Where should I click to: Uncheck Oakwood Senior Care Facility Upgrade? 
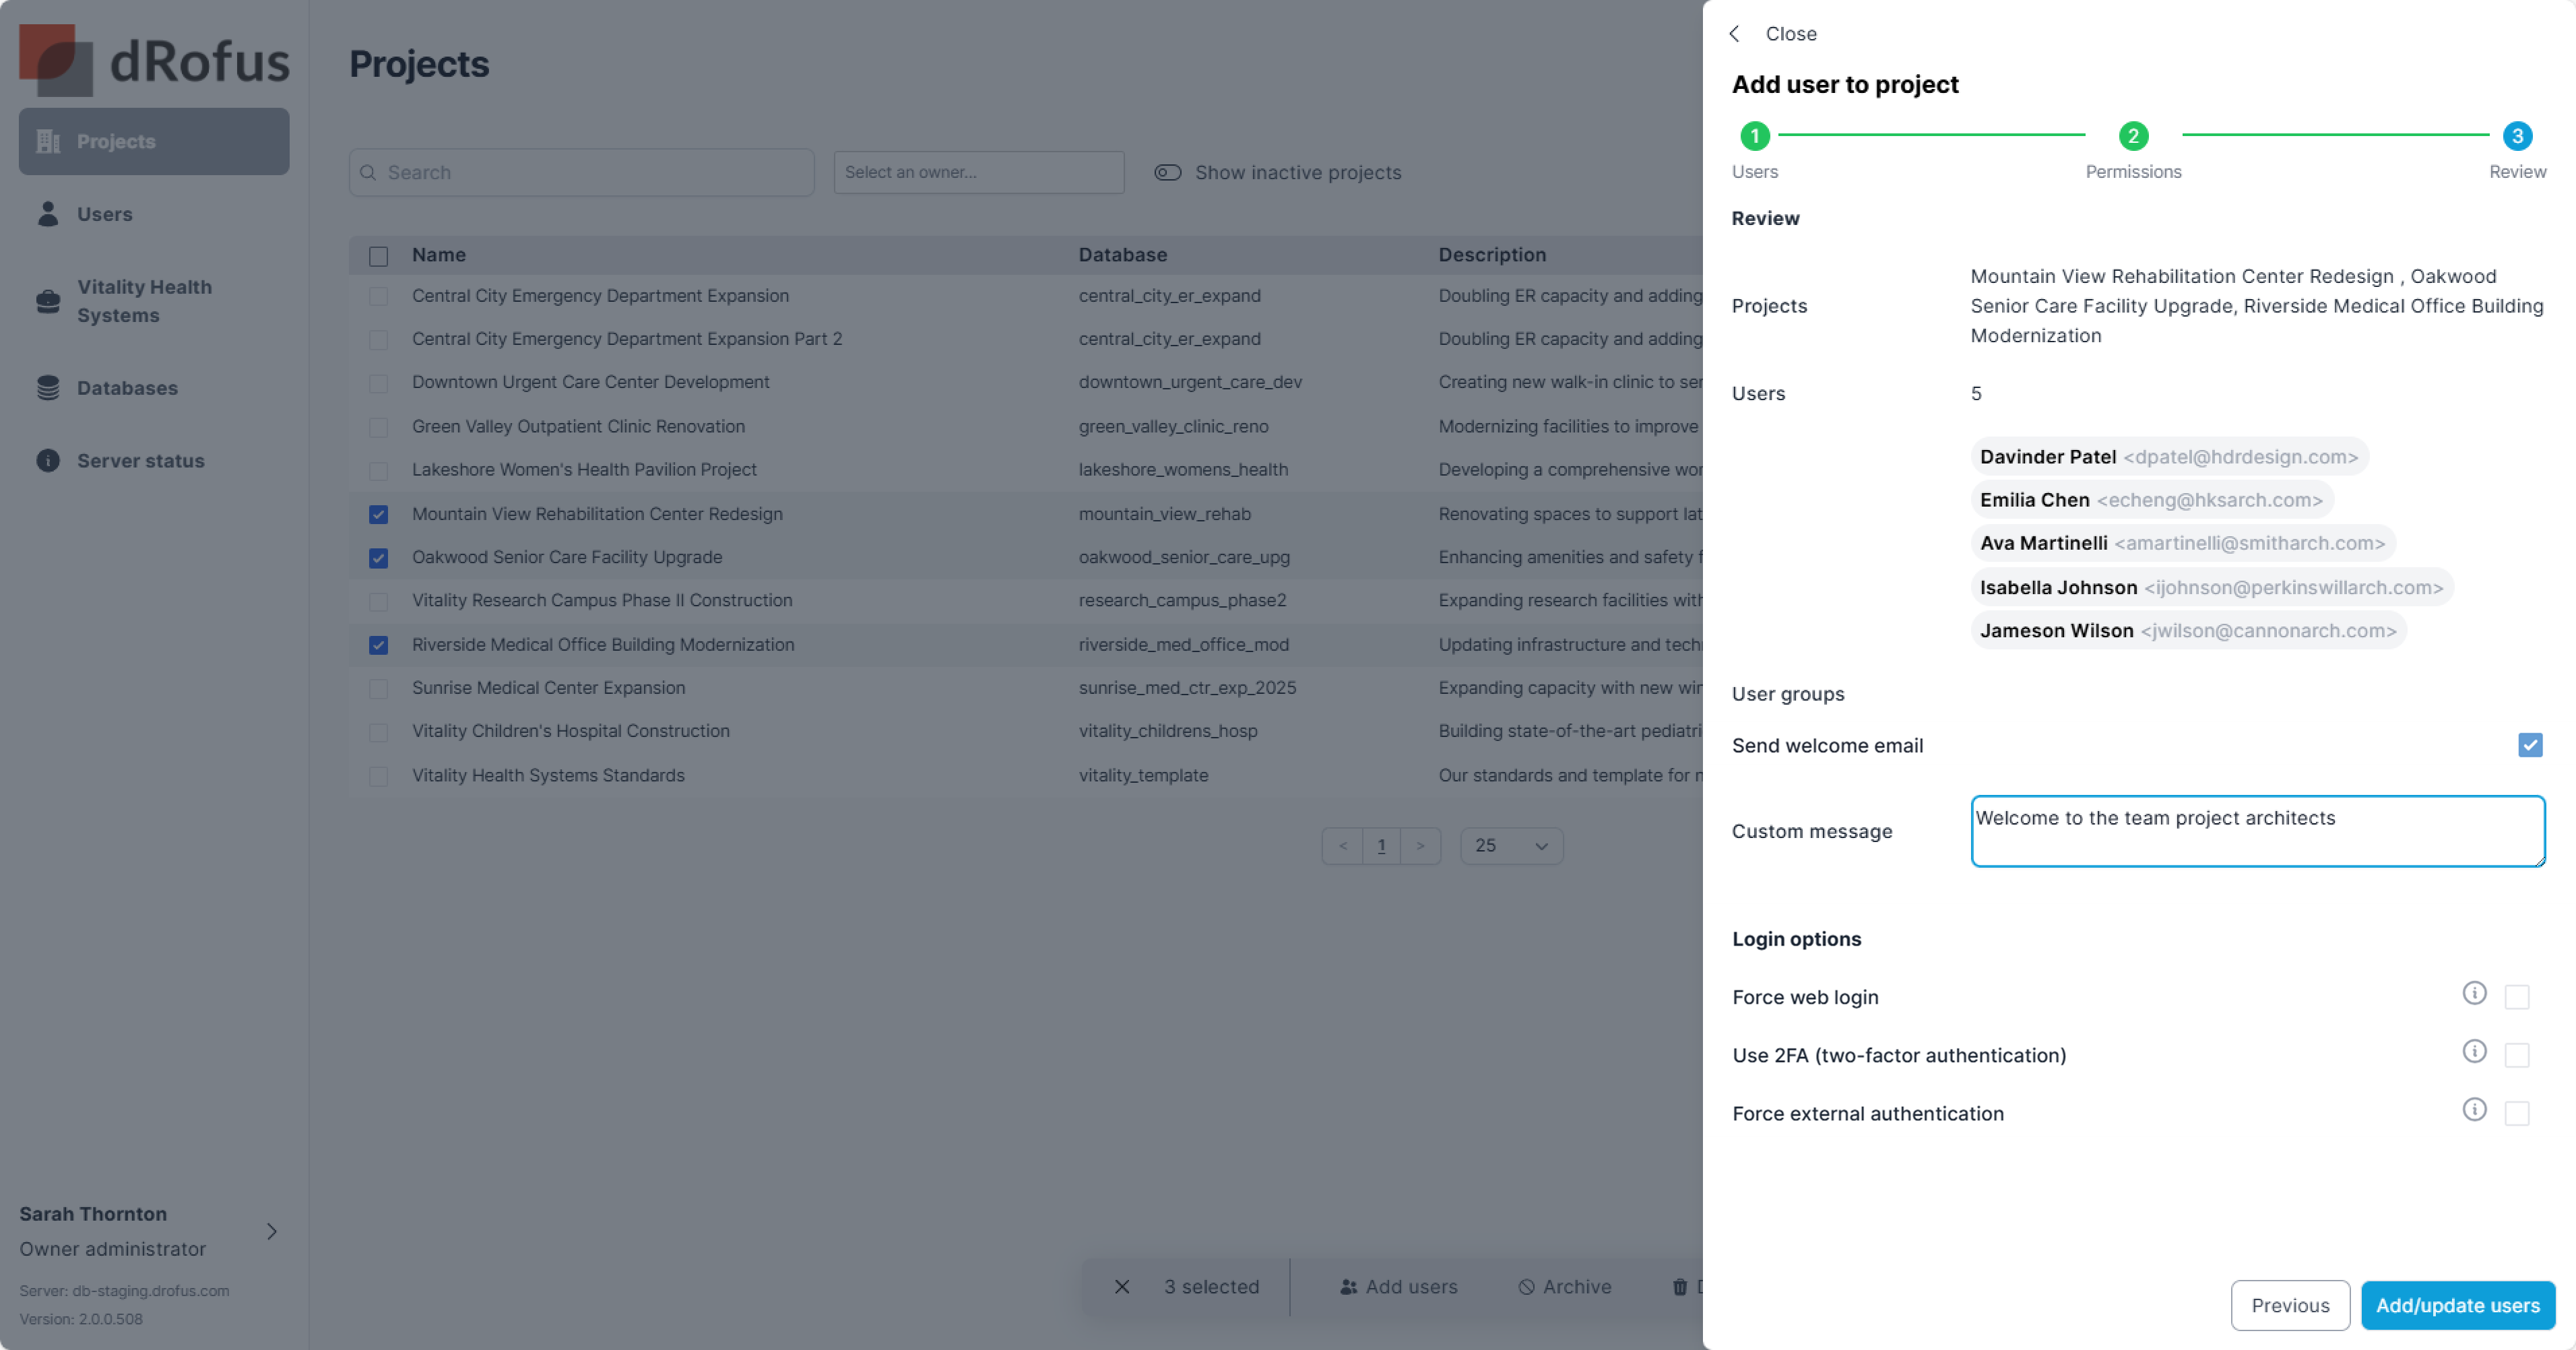[x=378, y=558]
